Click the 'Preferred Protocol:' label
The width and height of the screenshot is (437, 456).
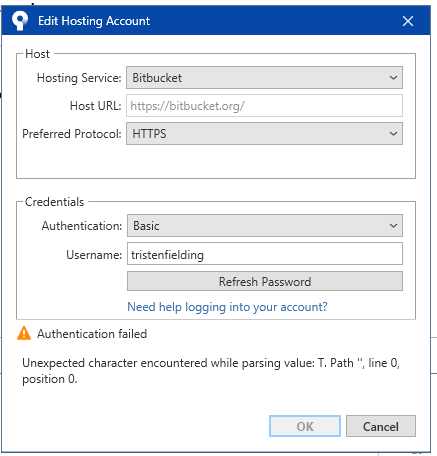coord(72,134)
